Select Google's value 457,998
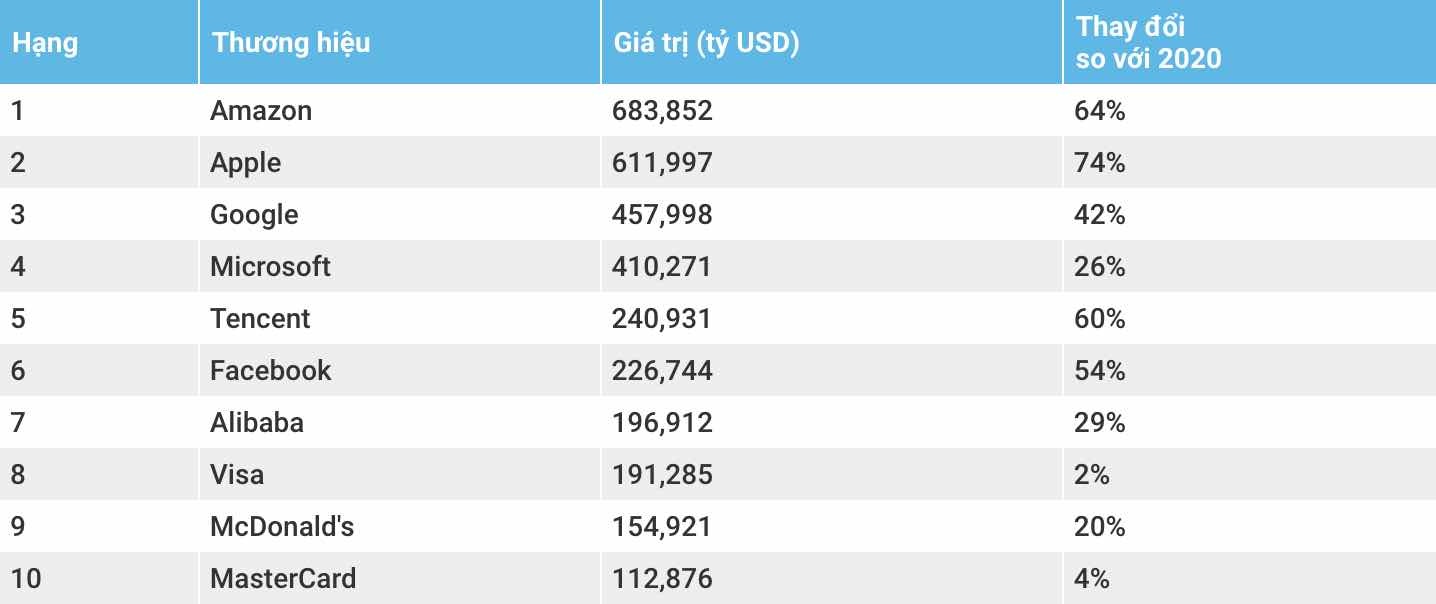1436x604 pixels. (662, 214)
